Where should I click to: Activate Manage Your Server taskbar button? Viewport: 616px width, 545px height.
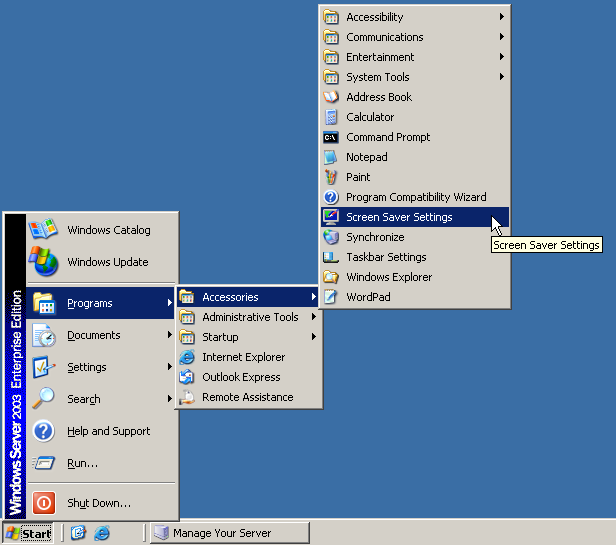(x=229, y=533)
